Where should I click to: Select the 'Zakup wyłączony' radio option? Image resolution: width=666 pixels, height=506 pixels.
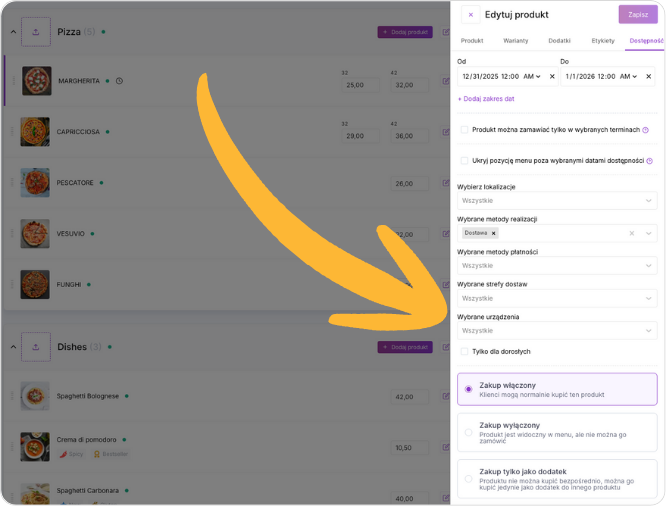coord(468,432)
